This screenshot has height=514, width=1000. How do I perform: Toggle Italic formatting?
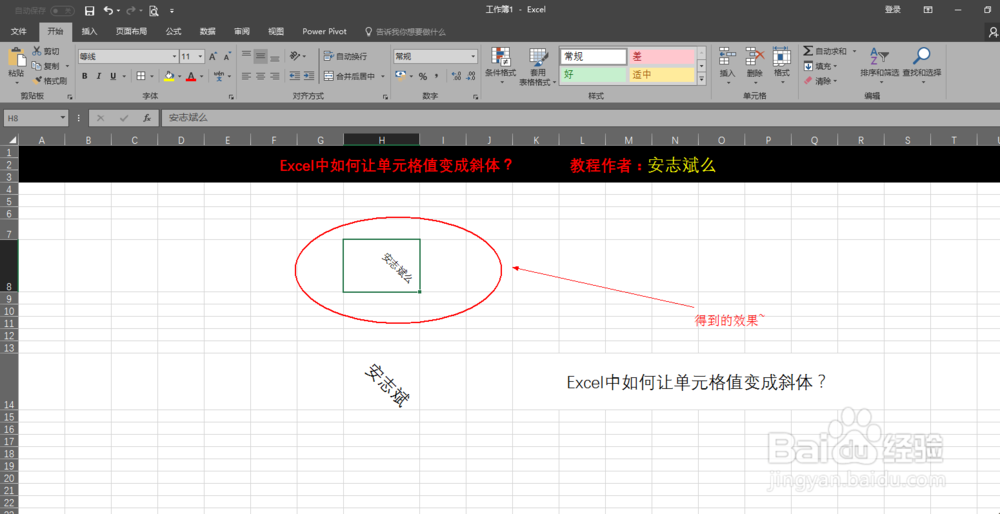pos(99,76)
